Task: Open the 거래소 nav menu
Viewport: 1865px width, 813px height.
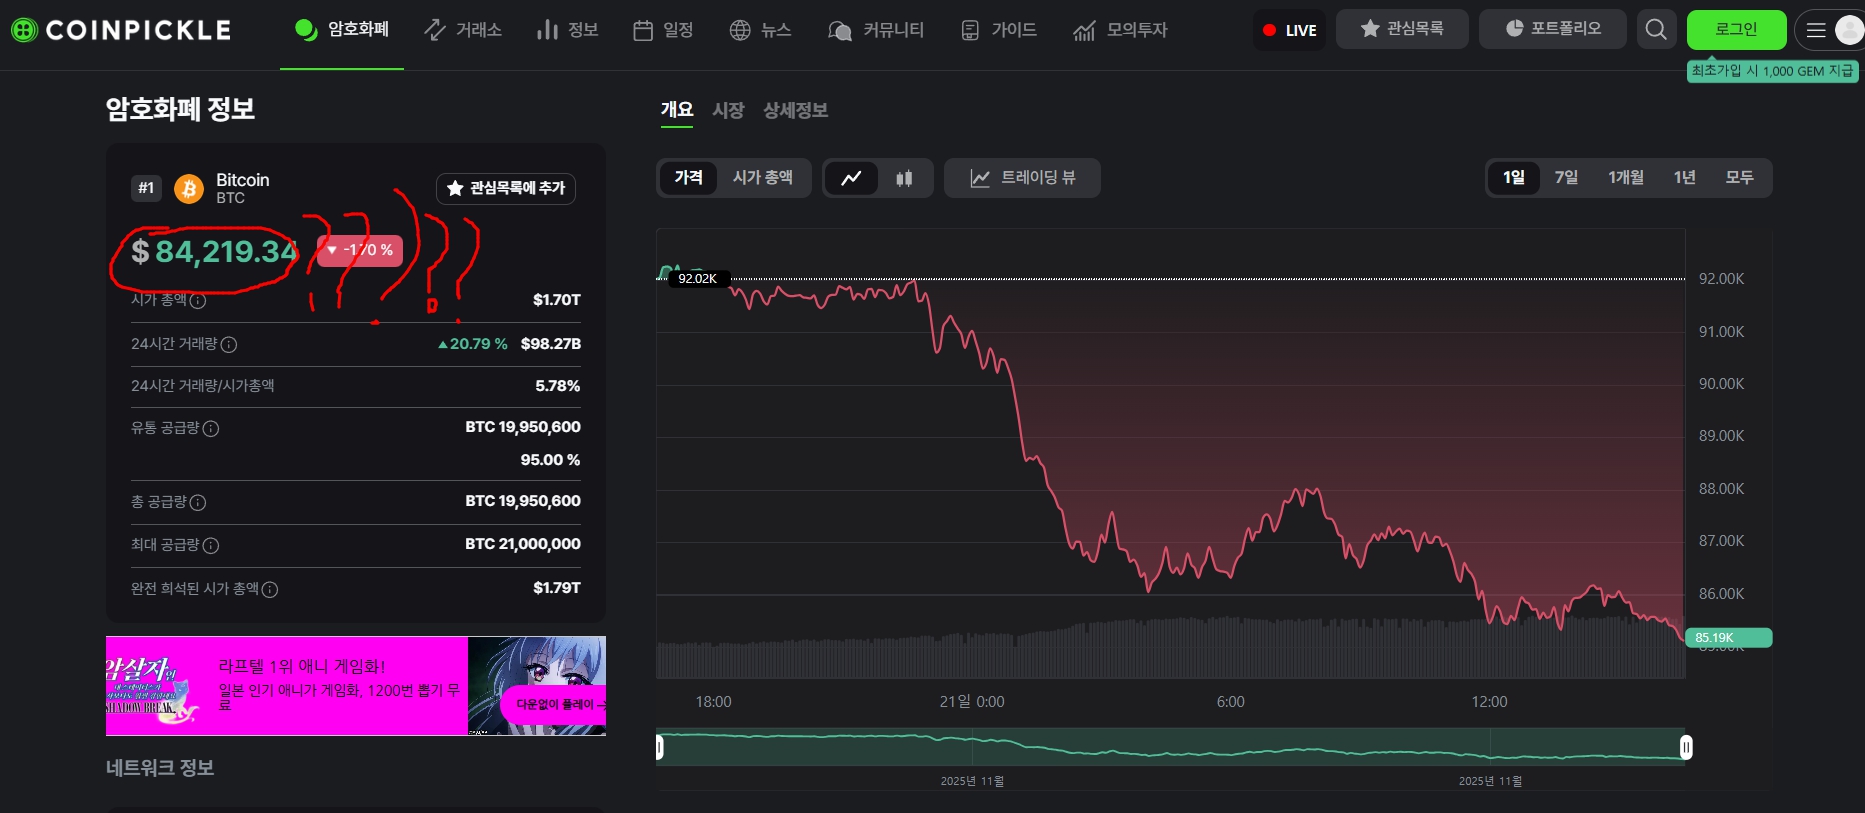Action: tap(463, 30)
